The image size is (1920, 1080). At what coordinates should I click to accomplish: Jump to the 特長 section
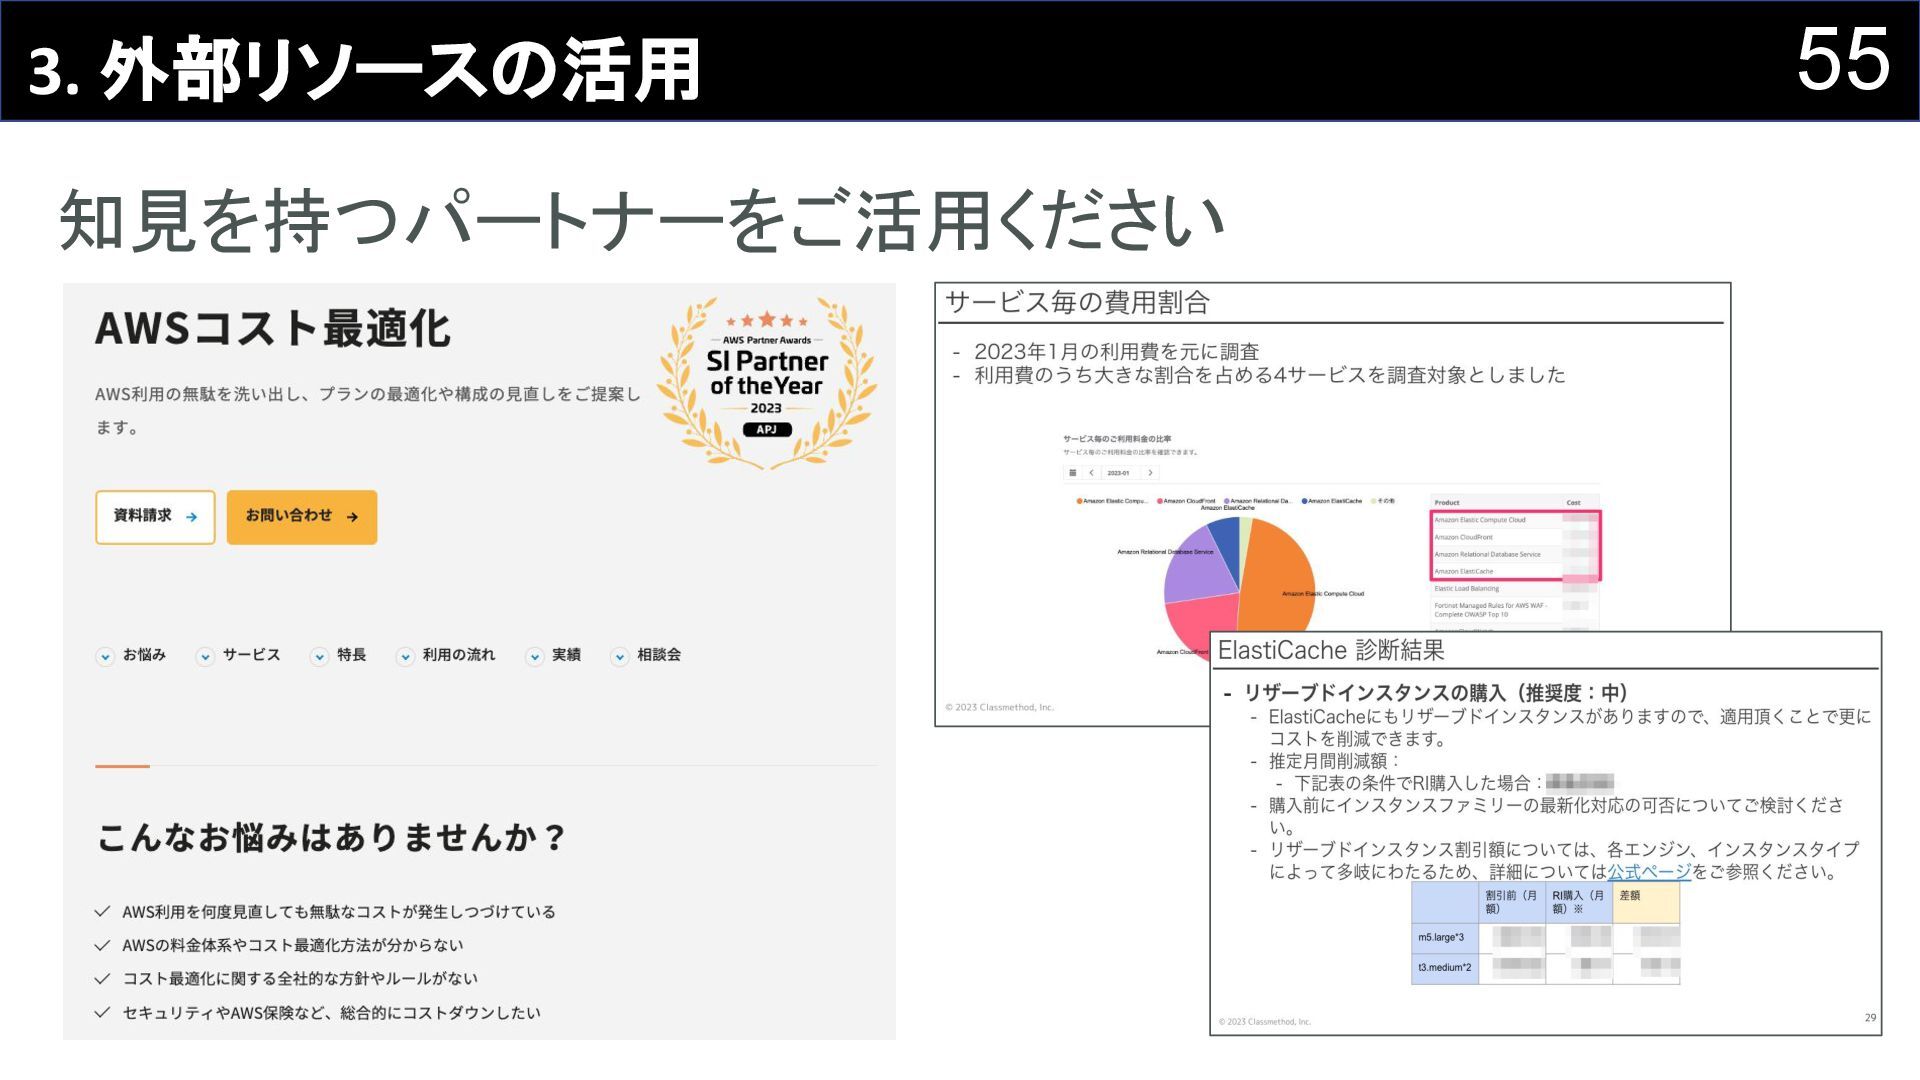point(351,655)
